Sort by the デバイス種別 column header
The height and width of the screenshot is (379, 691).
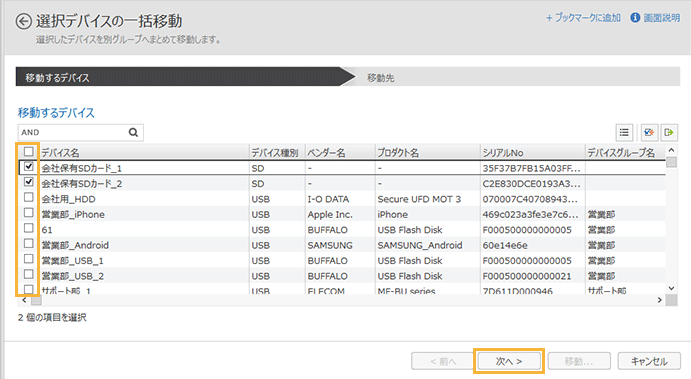[277, 152]
